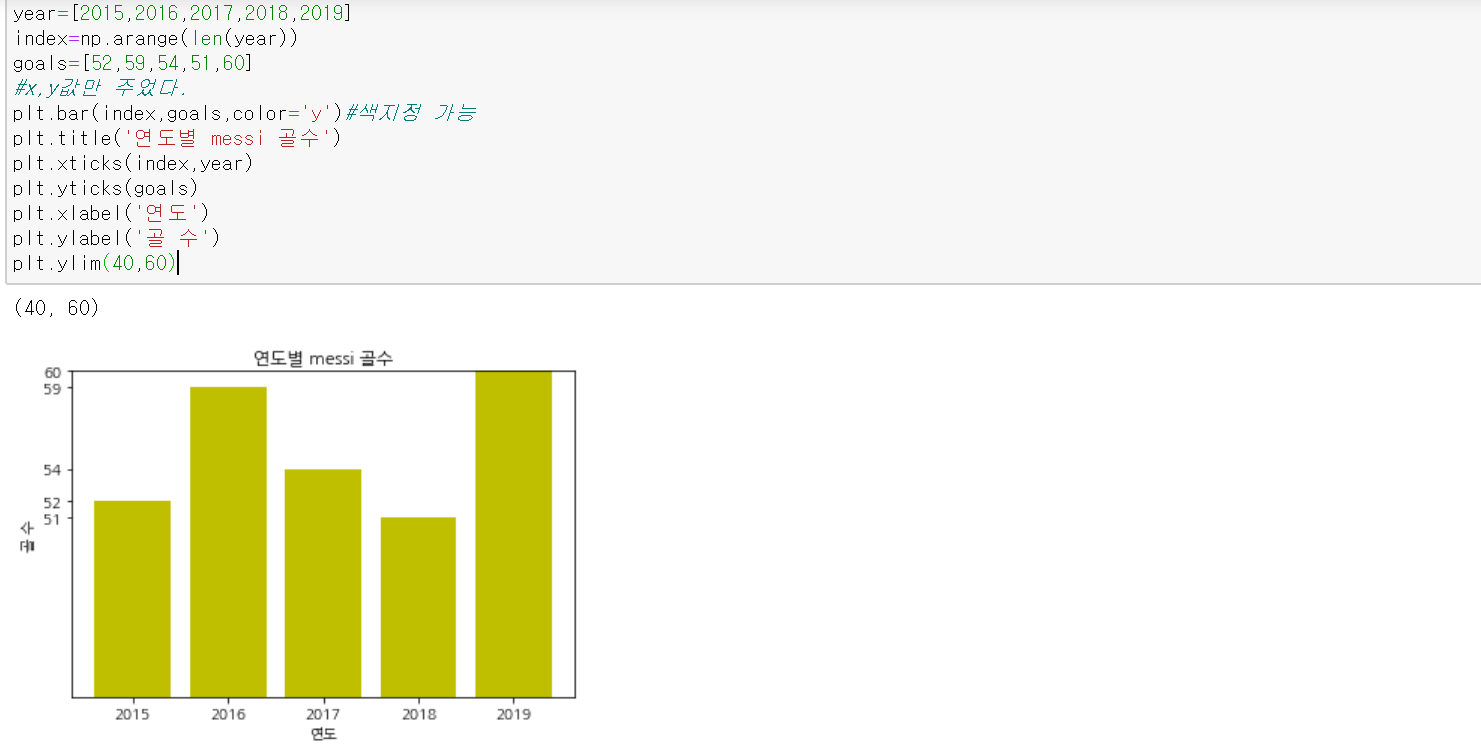Click the plt.bar(index,goals,color='y') call
The width and height of the screenshot is (1481, 744).
[178, 113]
